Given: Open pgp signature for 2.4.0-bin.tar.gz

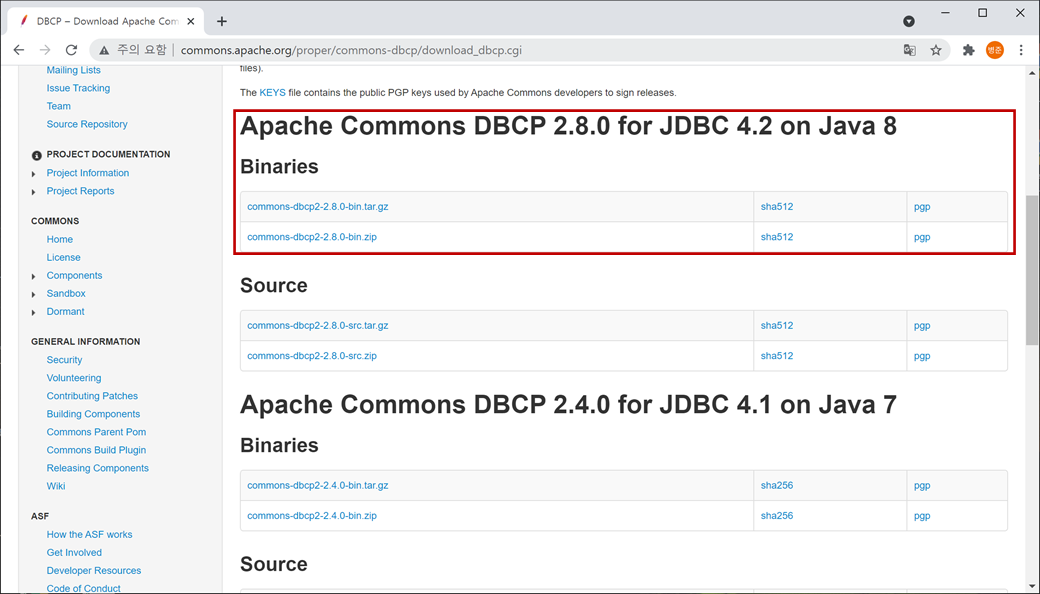Looking at the screenshot, I should tap(922, 485).
